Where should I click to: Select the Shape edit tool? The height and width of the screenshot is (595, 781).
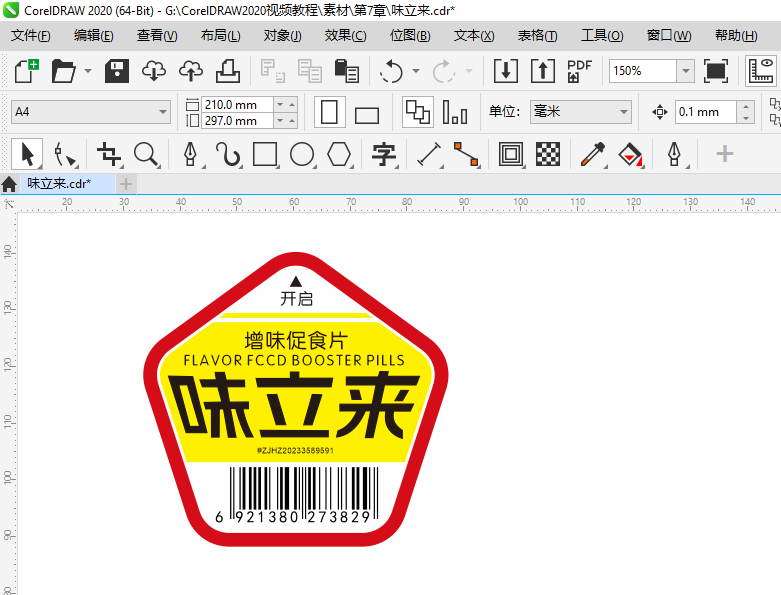pyautogui.click(x=65, y=154)
